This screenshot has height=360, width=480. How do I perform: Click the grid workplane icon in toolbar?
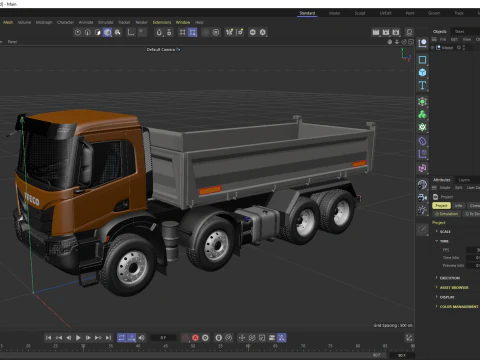[182, 32]
